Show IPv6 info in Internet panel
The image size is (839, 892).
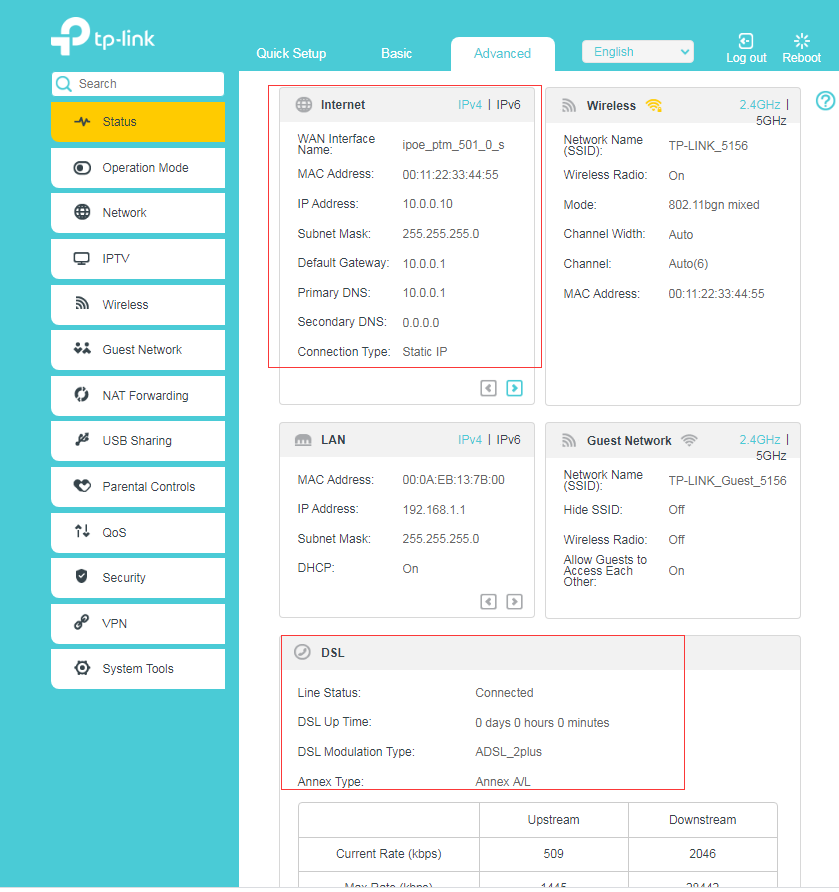509,105
